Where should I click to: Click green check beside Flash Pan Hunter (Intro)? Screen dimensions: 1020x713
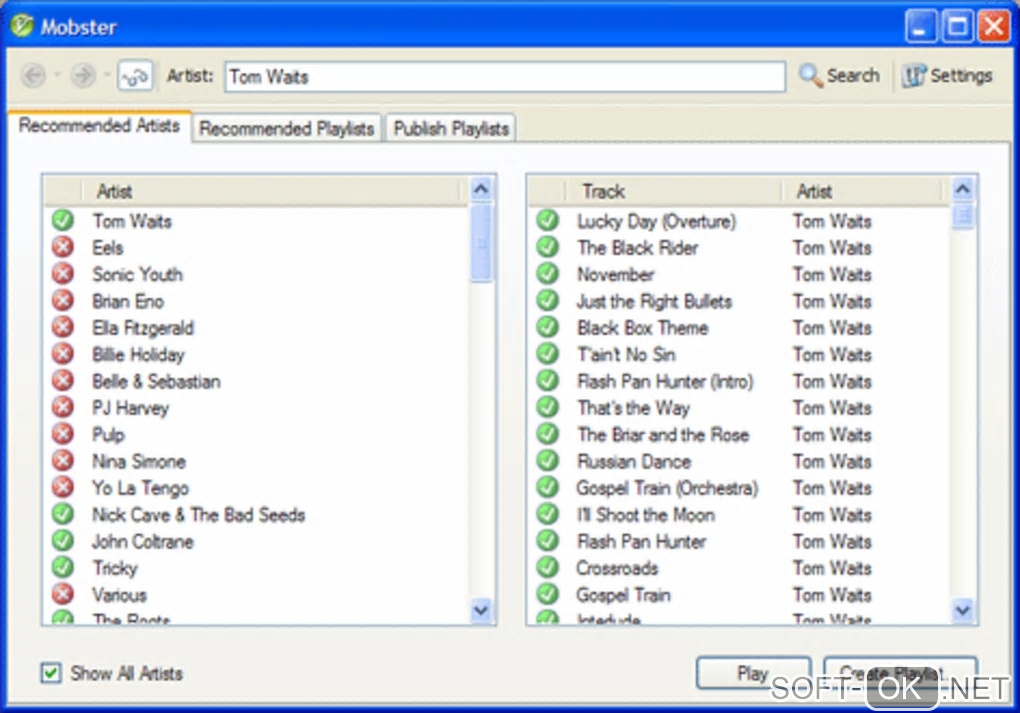tap(548, 381)
